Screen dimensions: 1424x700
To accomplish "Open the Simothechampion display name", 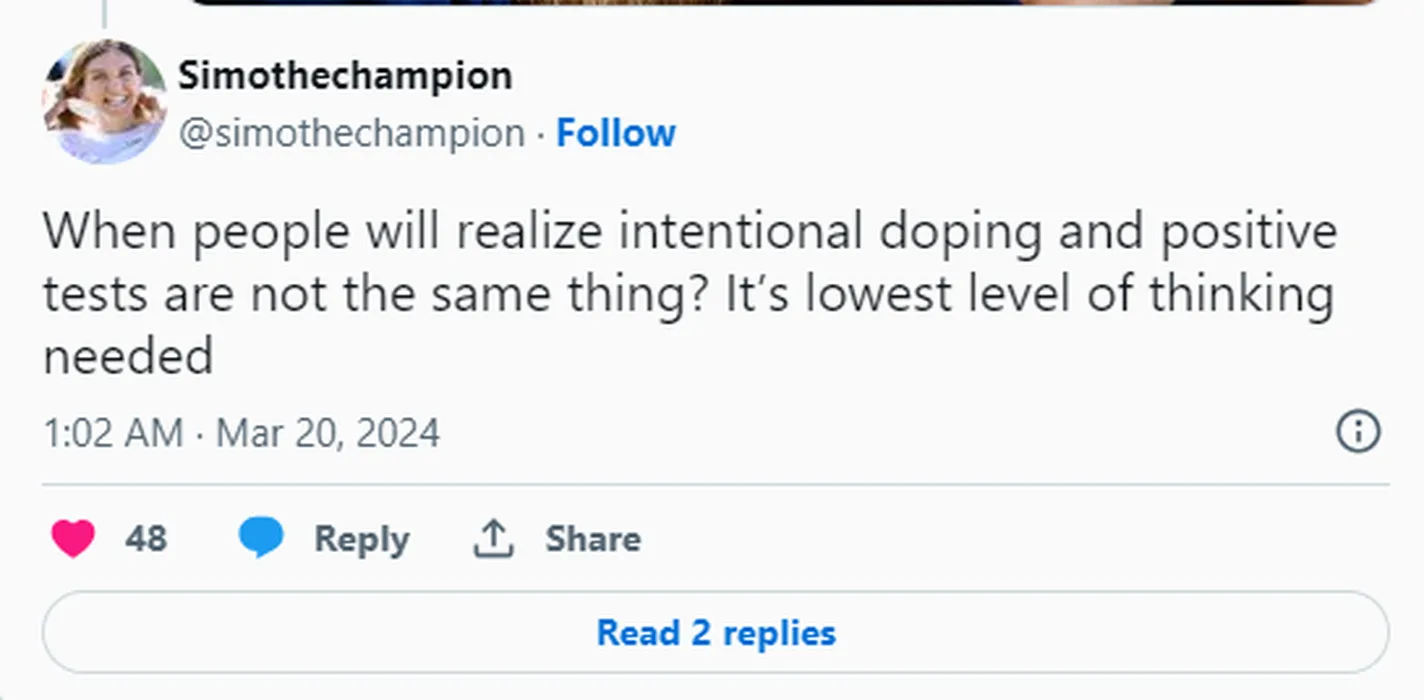I will tap(345, 76).
